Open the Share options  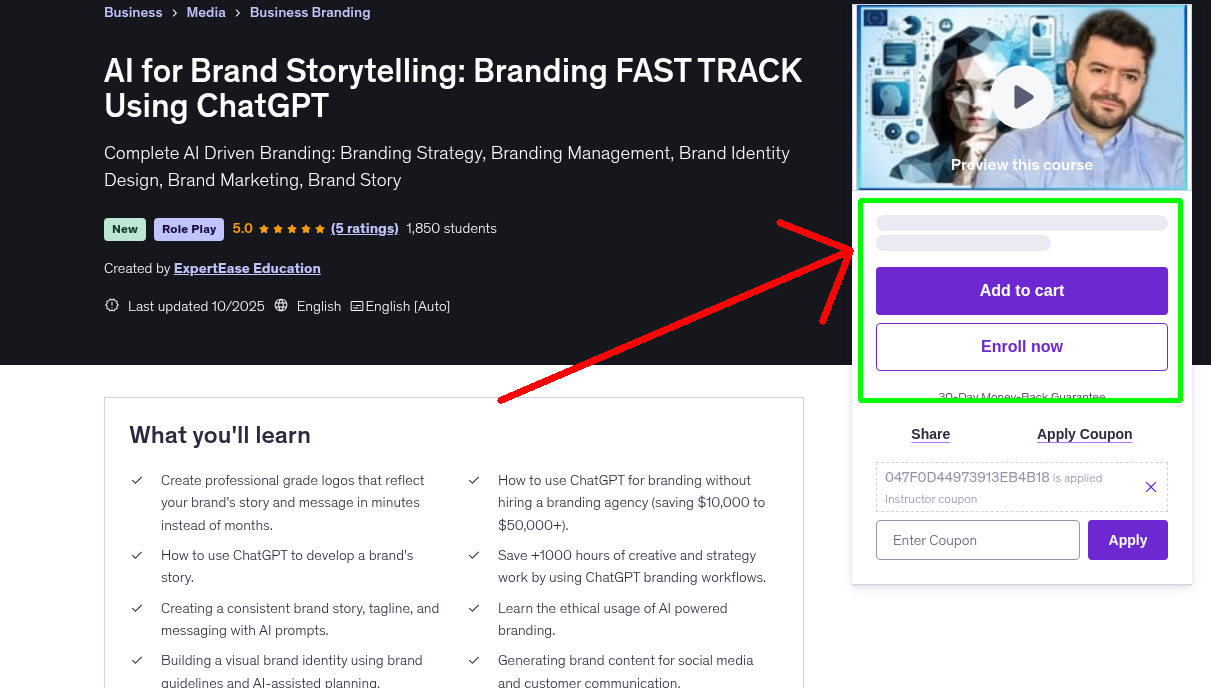tap(930, 434)
